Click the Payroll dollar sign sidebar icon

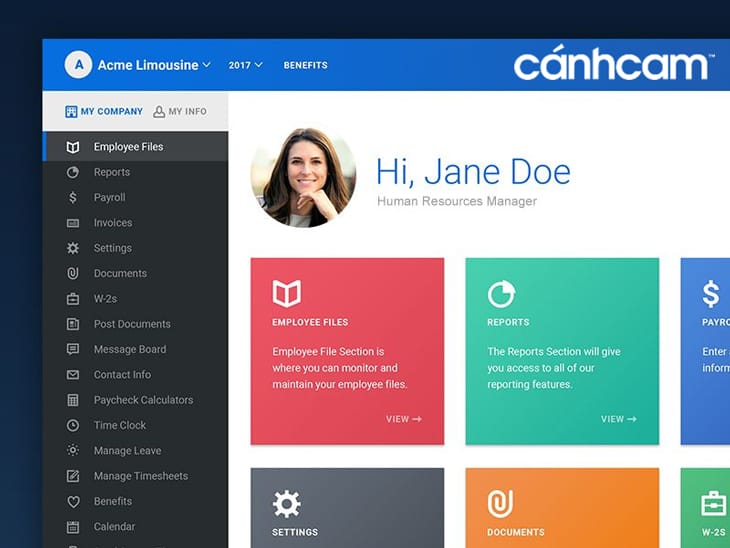(73, 197)
